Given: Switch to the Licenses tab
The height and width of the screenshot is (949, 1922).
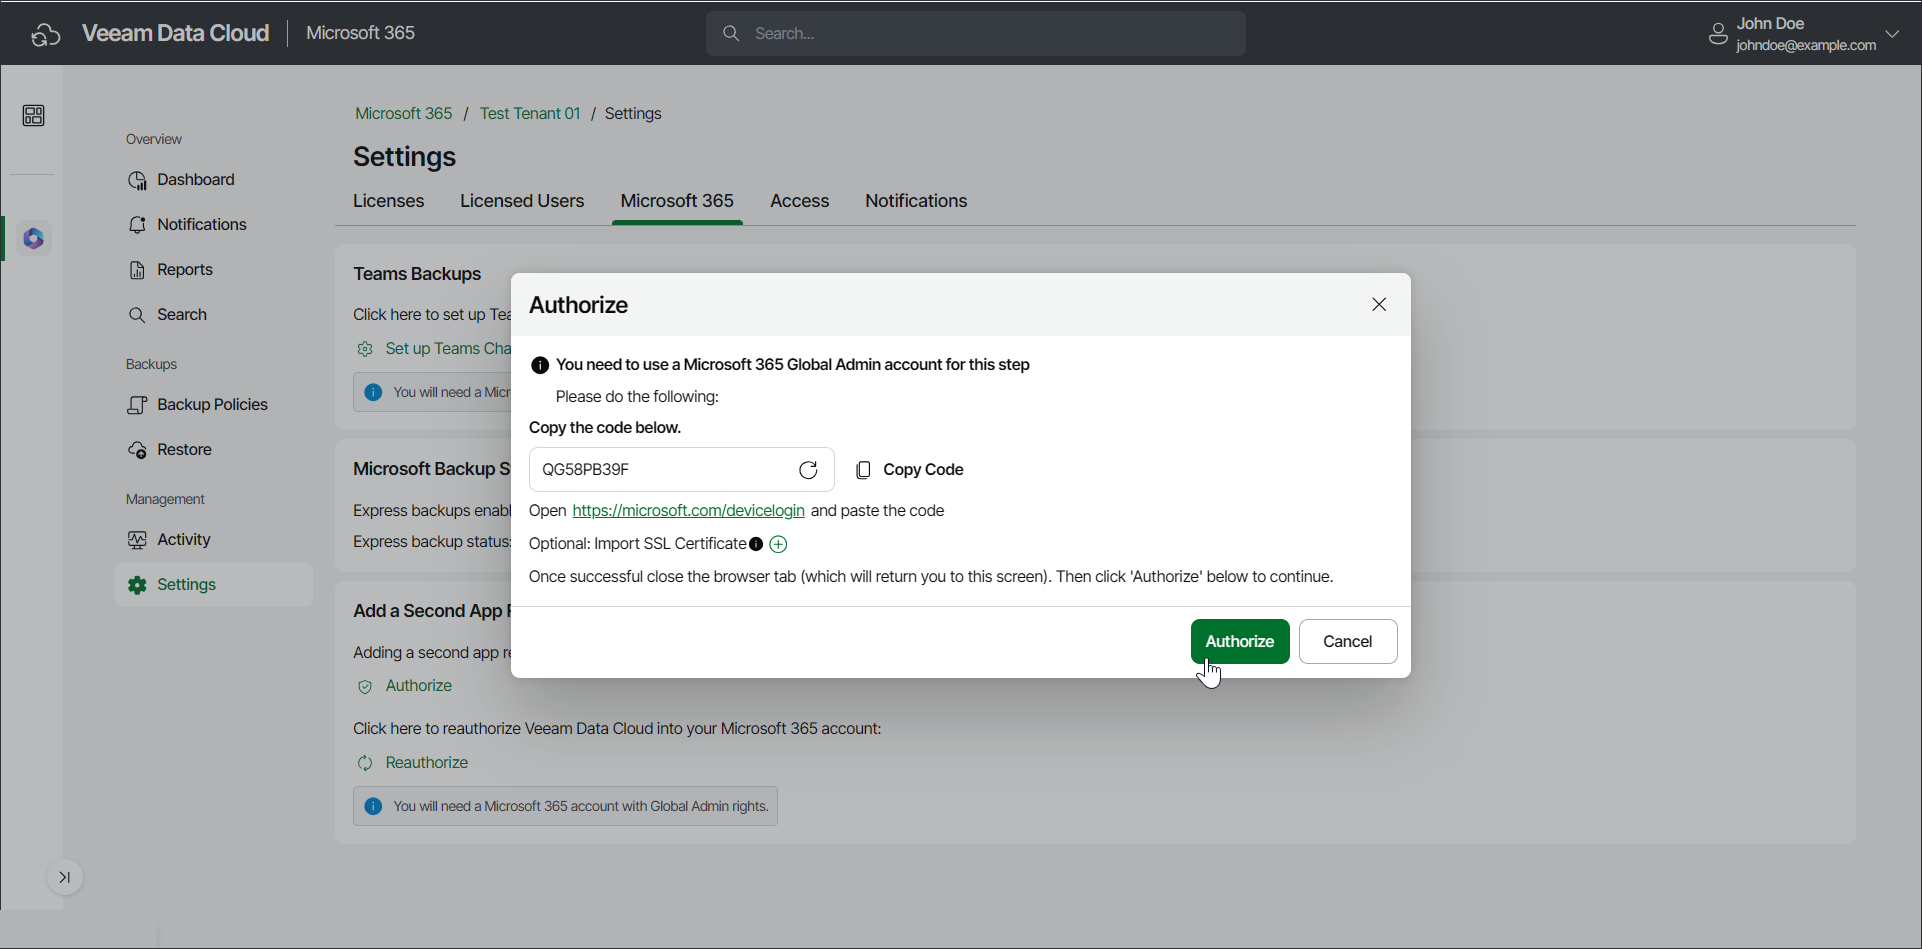Looking at the screenshot, I should click(x=388, y=201).
